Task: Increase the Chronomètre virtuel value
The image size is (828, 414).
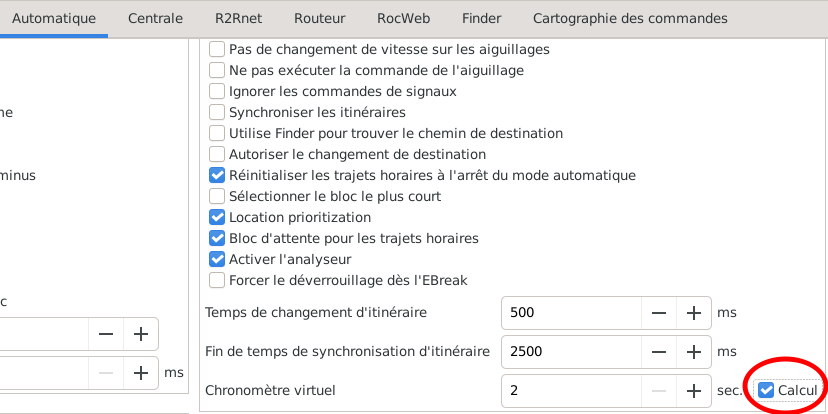Action: tap(693, 390)
